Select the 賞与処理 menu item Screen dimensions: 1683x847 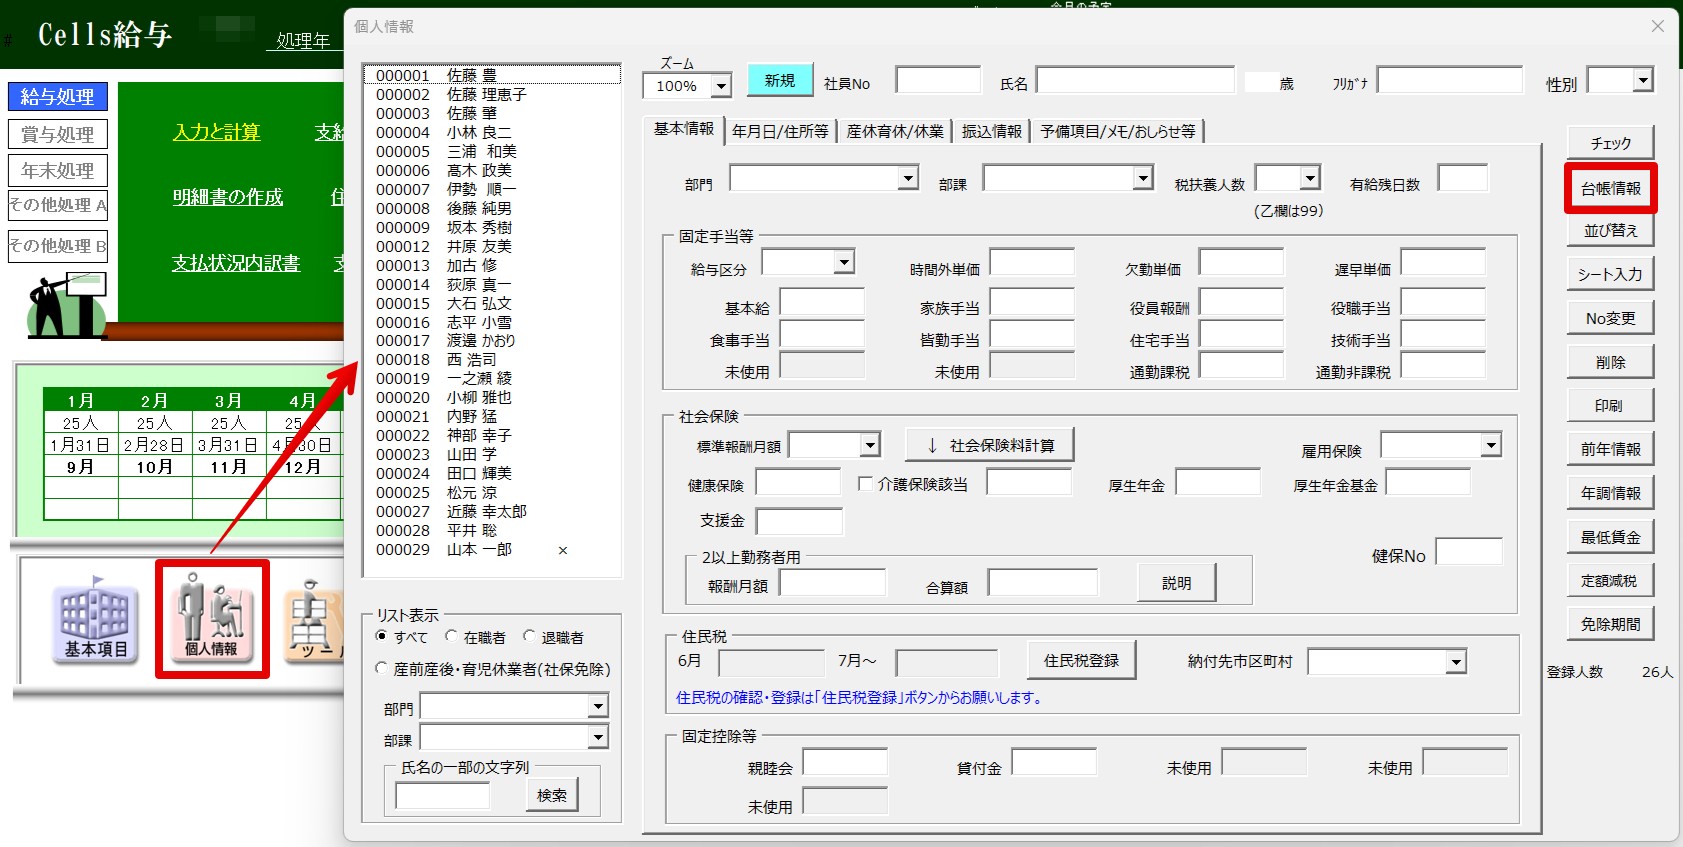pos(58,134)
